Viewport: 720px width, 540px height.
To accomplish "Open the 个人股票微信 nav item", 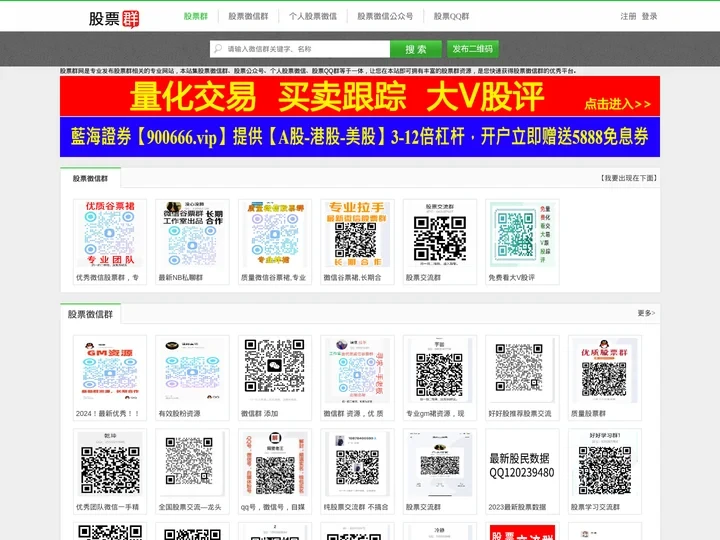I will (313, 16).
